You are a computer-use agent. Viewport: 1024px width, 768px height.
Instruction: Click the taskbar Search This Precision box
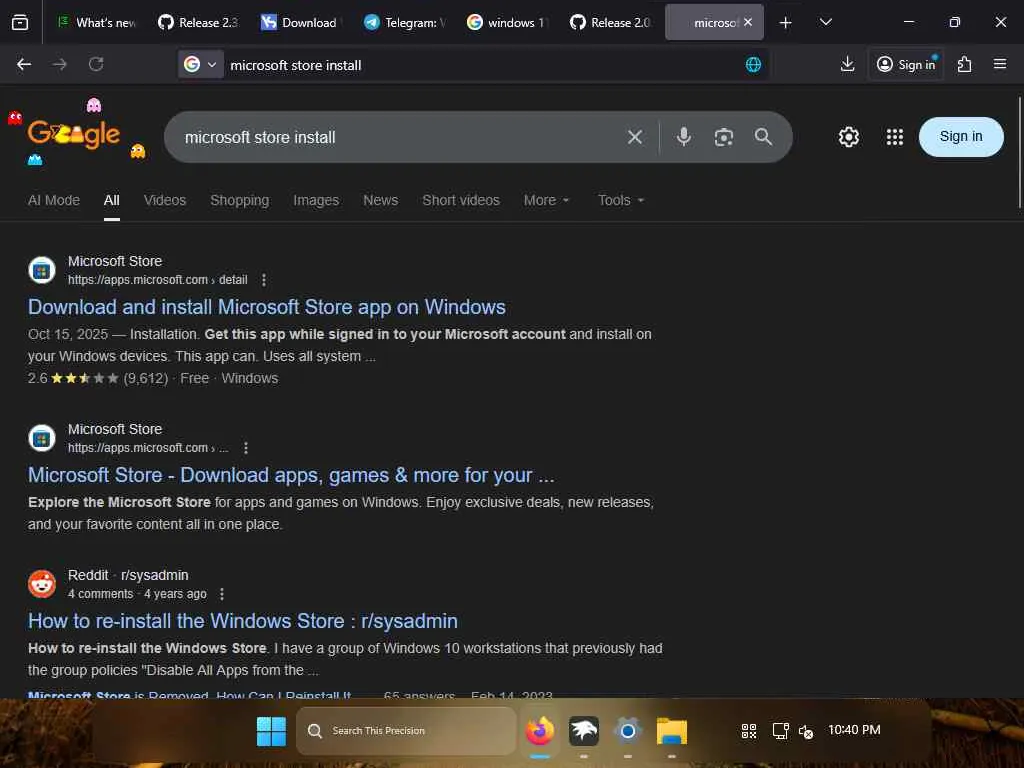[406, 731]
